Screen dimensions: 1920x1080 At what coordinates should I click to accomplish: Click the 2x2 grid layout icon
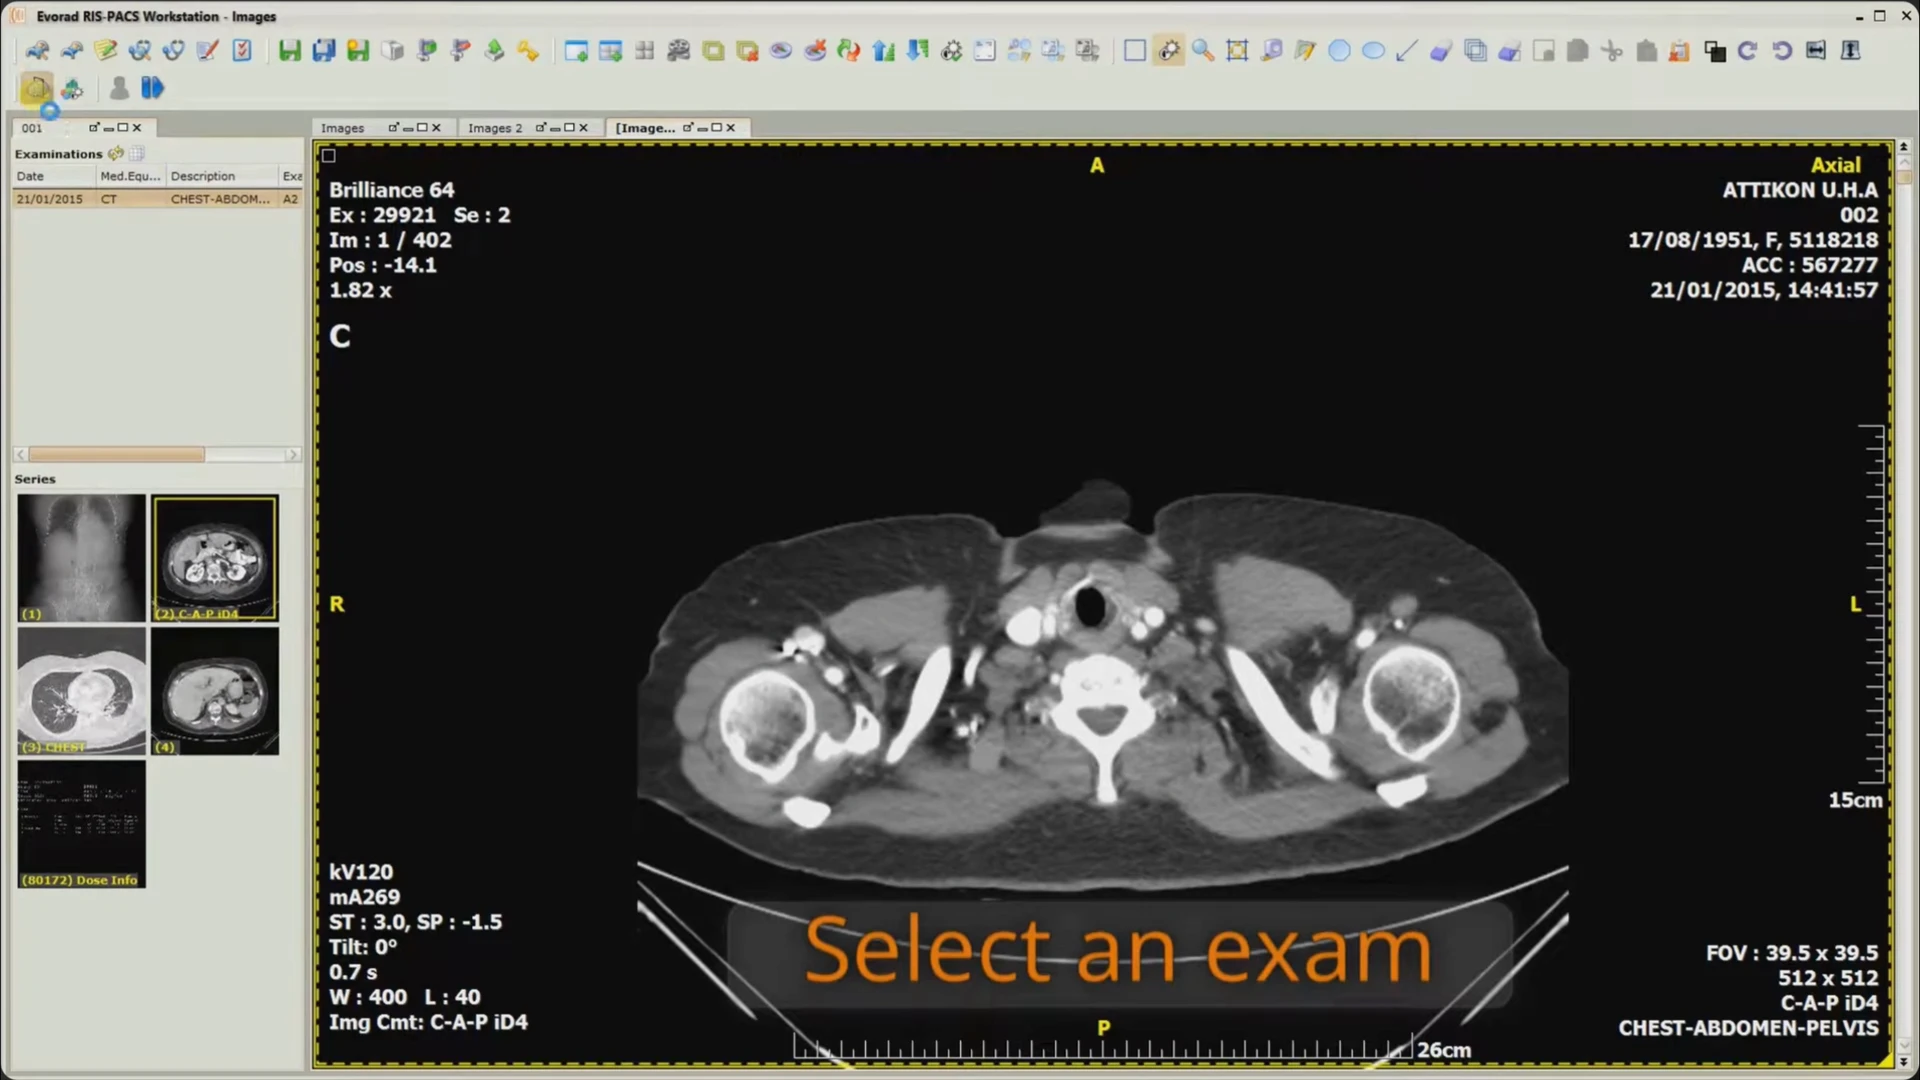645,50
